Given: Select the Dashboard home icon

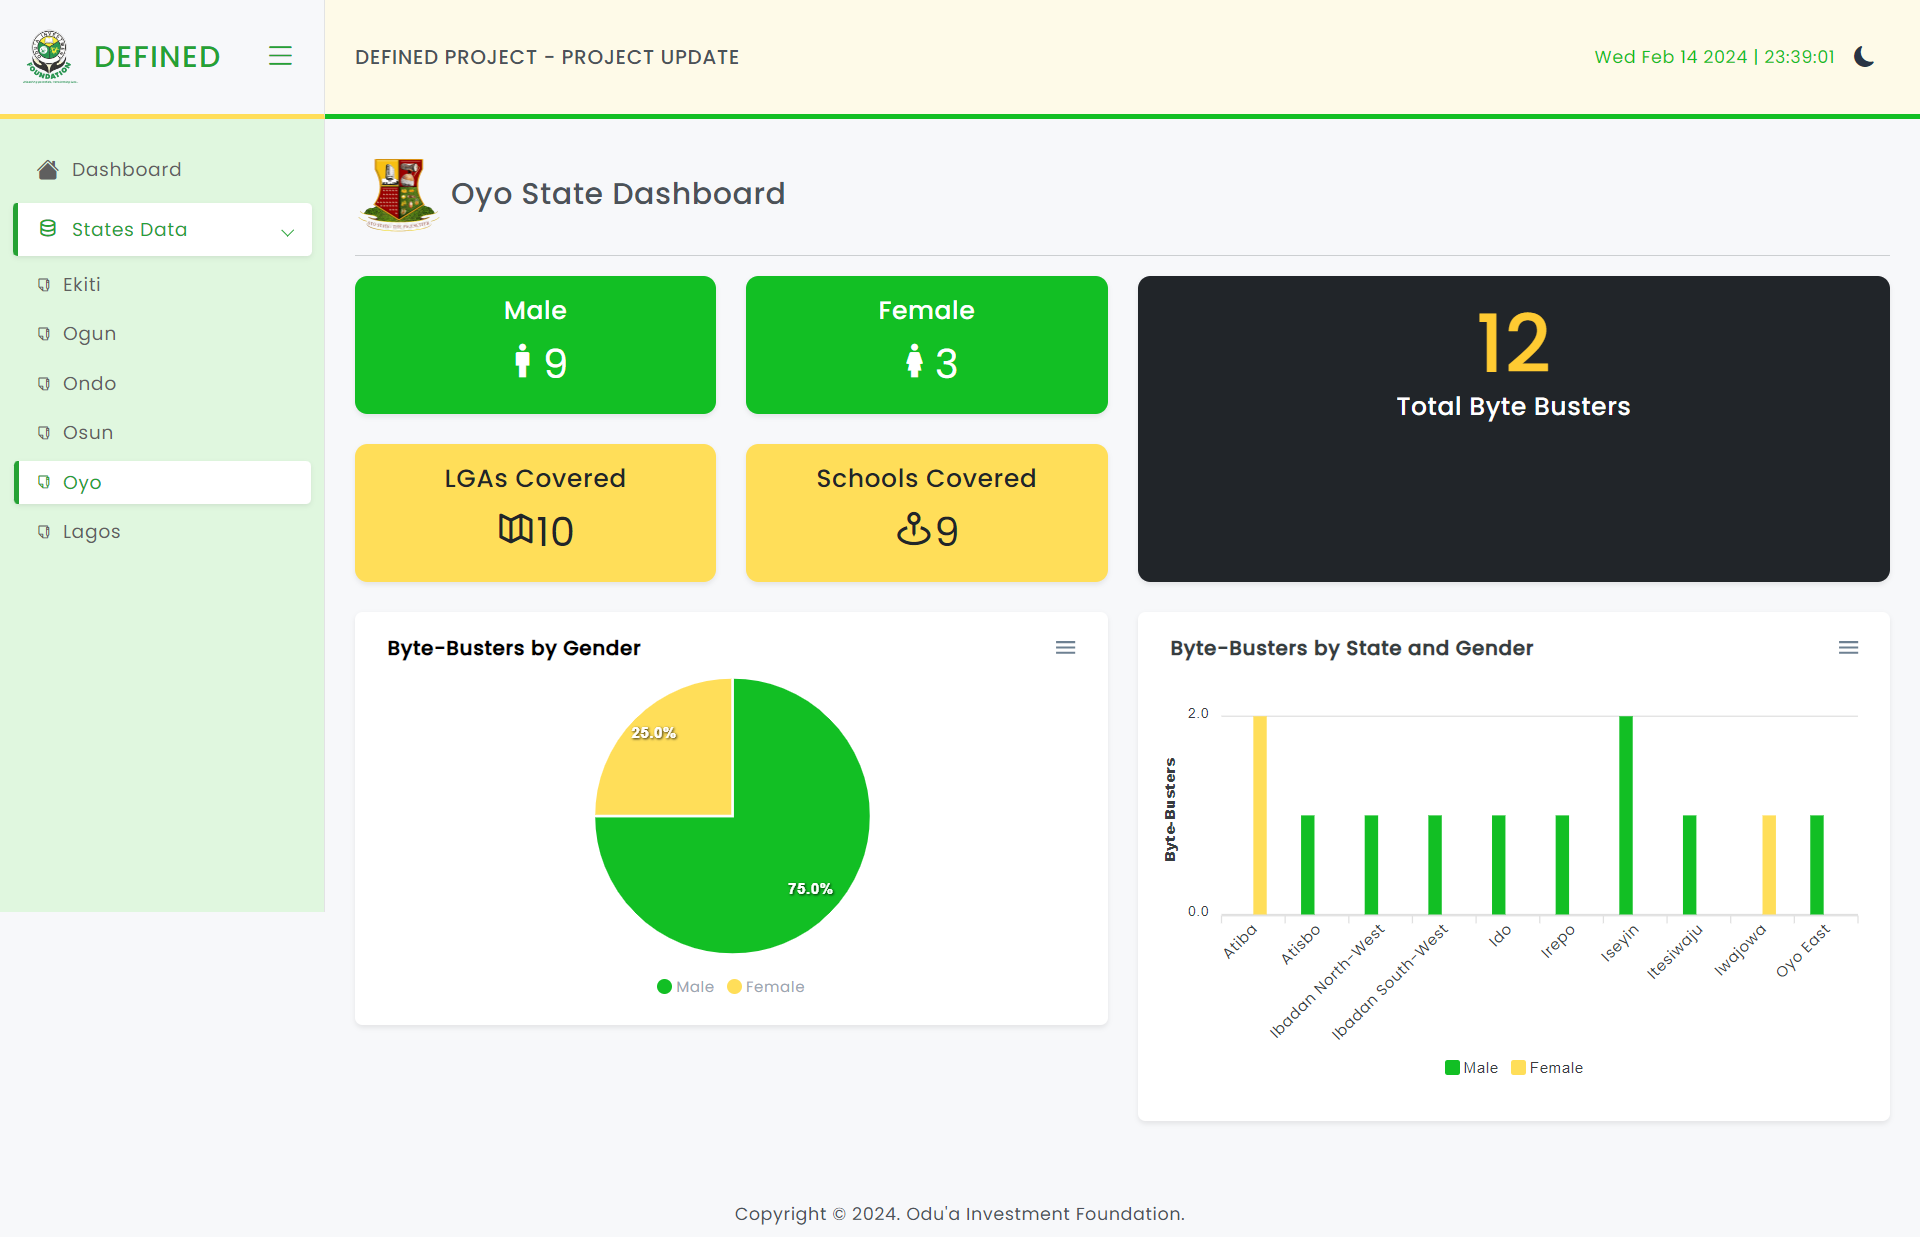Looking at the screenshot, I should coord(46,169).
